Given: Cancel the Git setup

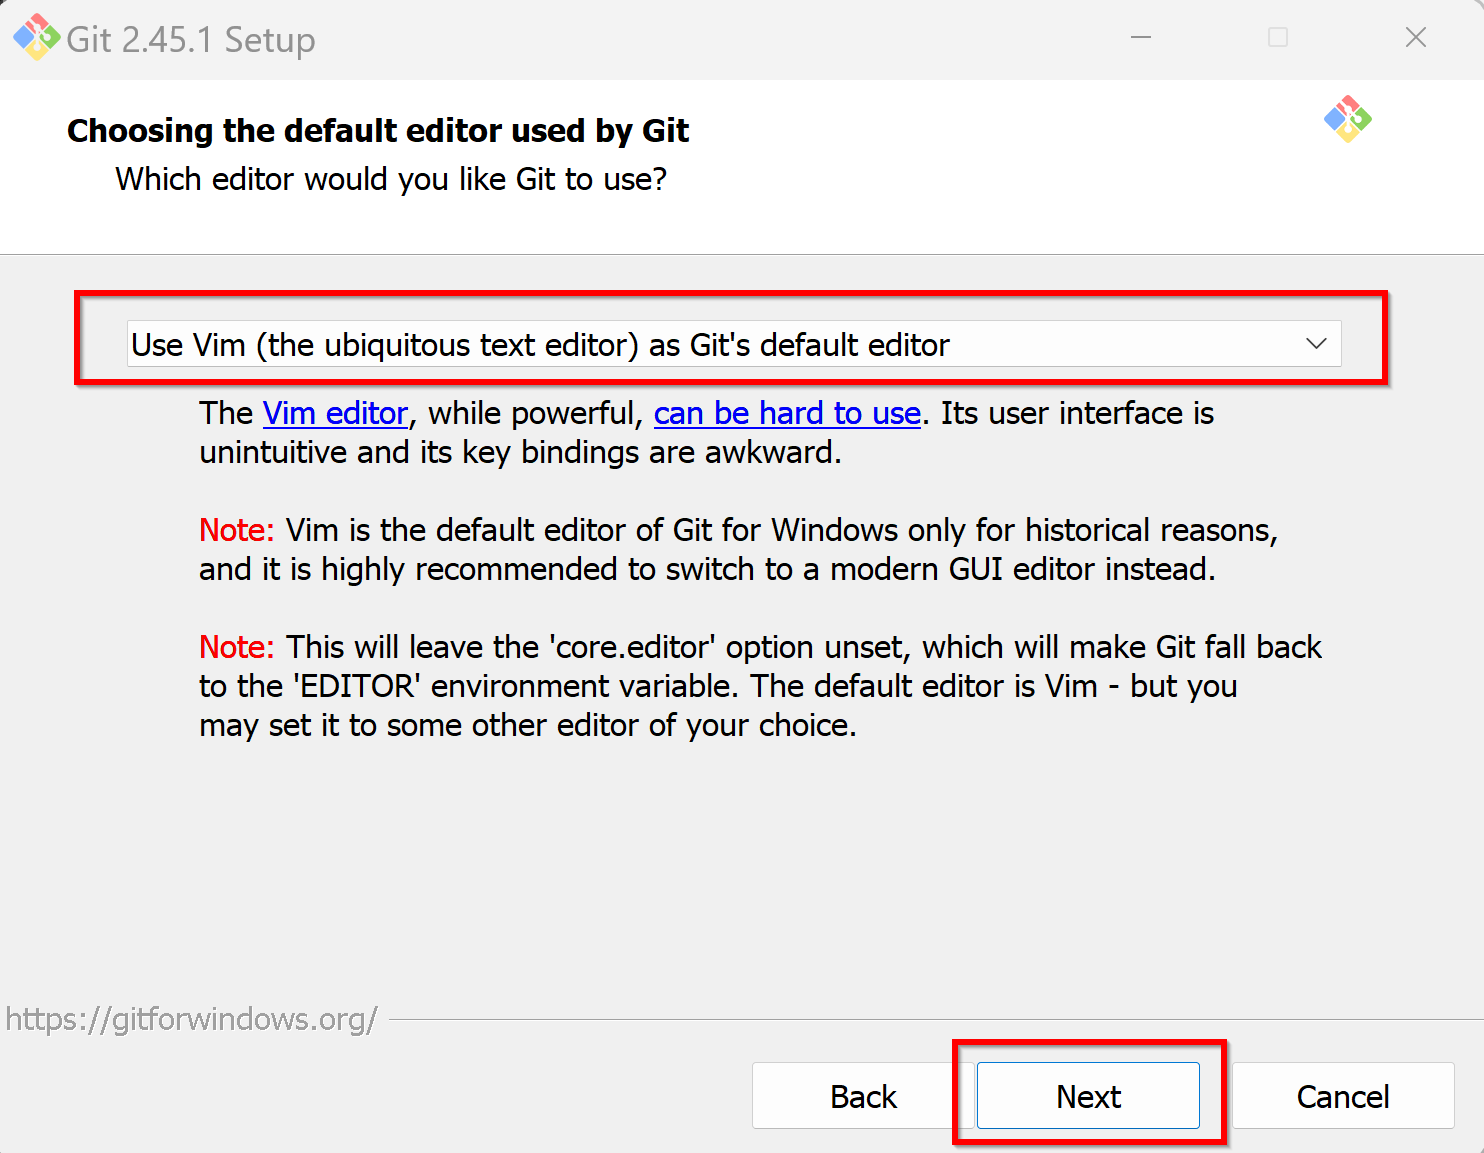Looking at the screenshot, I should point(1343,1096).
